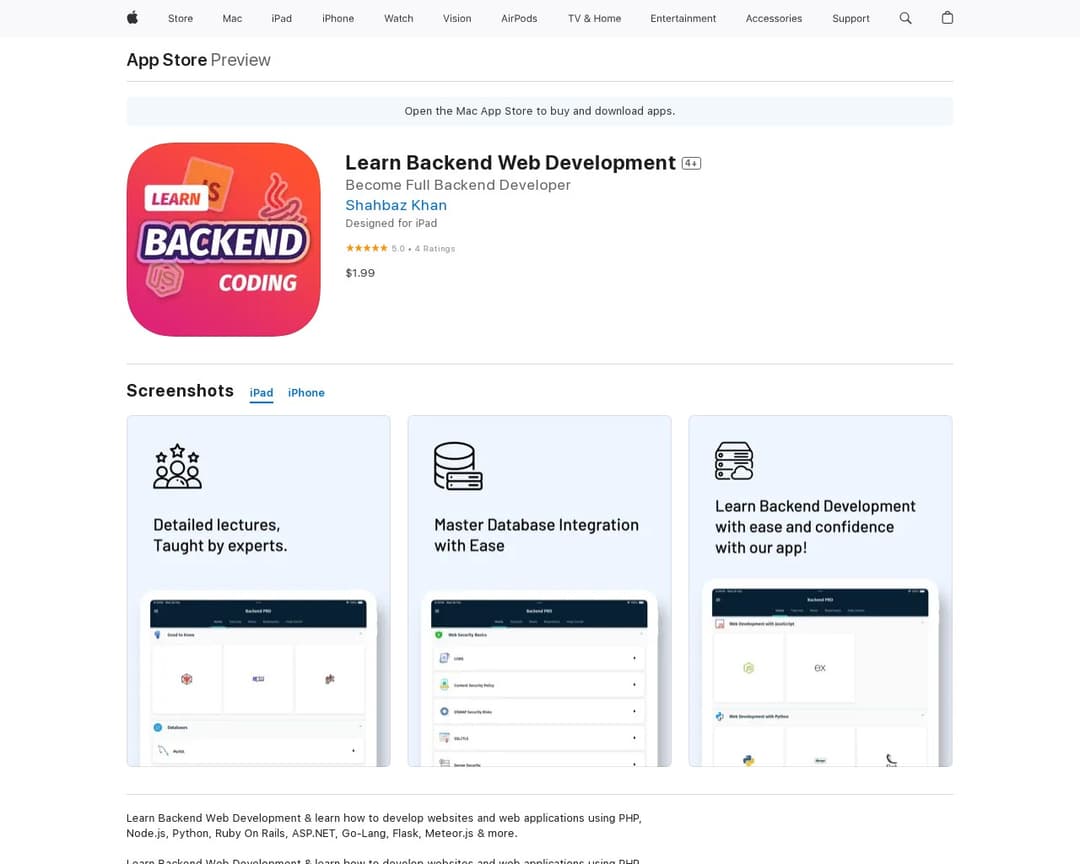Image resolution: width=1080 pixels, height=864 pixels.
Task: View Master Database Integration screenshot
Action: click(x=539, y=590)
